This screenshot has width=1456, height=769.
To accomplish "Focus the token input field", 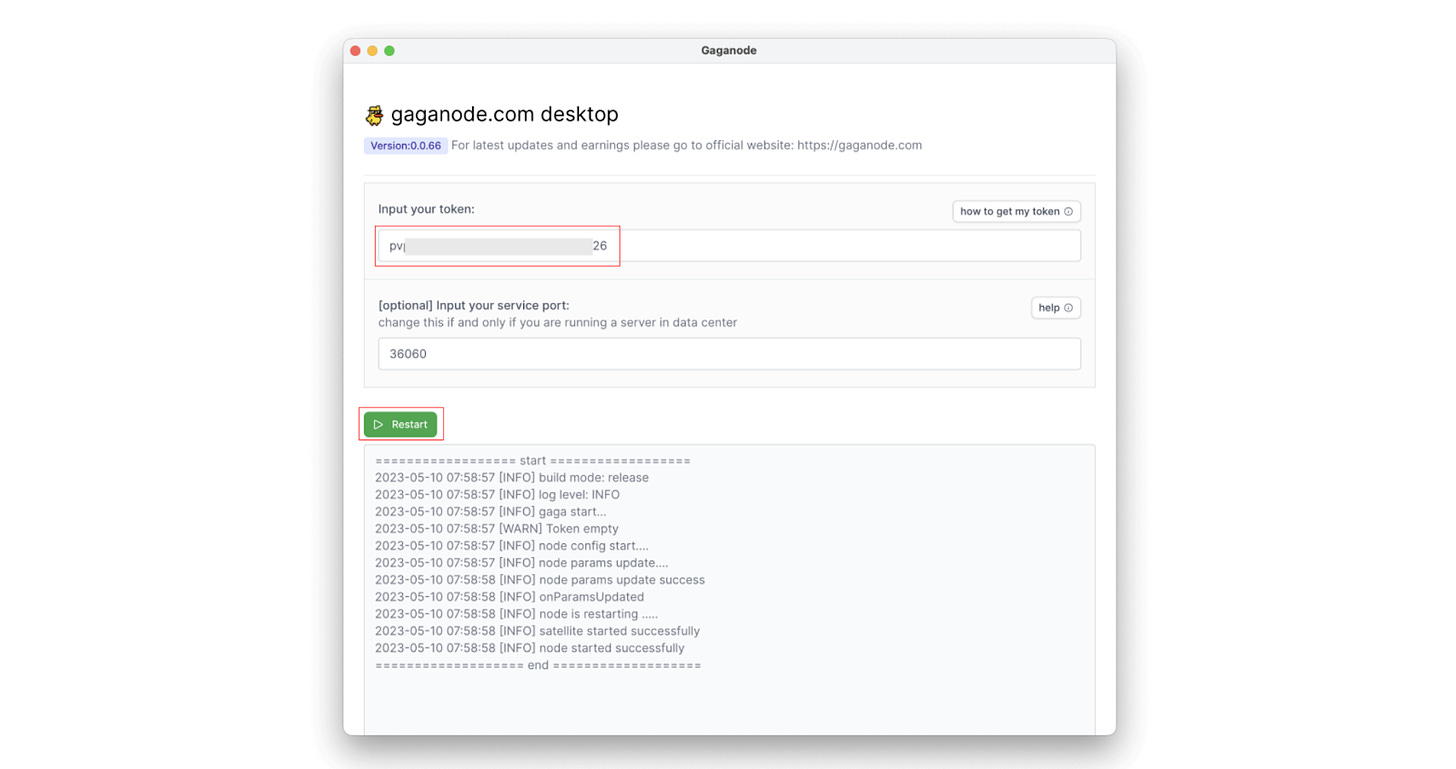I will coord(729,246).
